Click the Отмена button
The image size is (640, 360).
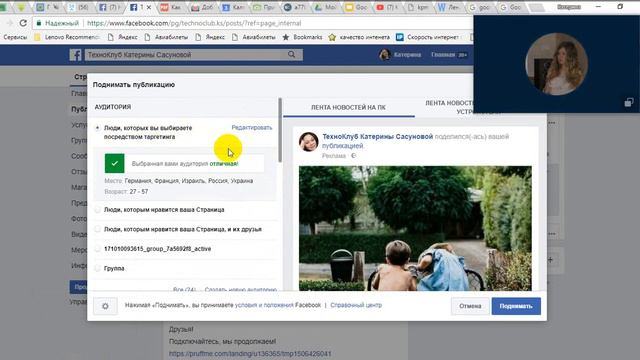coord(470,306)
